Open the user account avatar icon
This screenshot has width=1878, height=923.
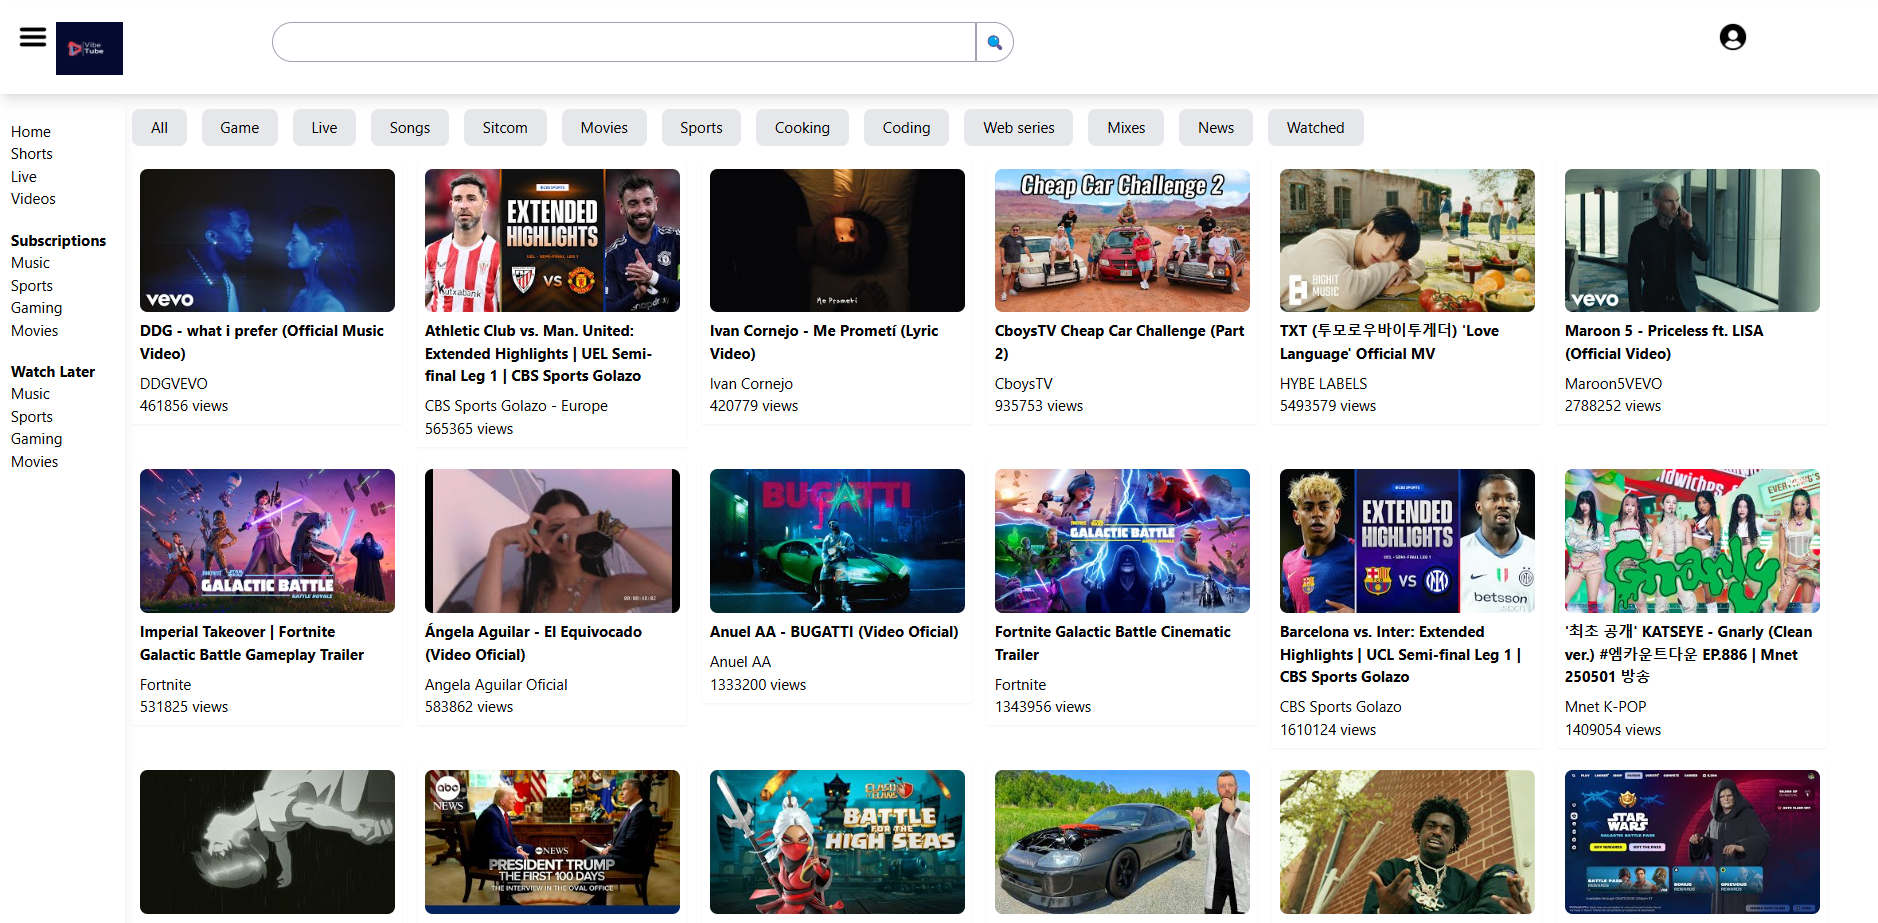click(x=1733, y=37)
